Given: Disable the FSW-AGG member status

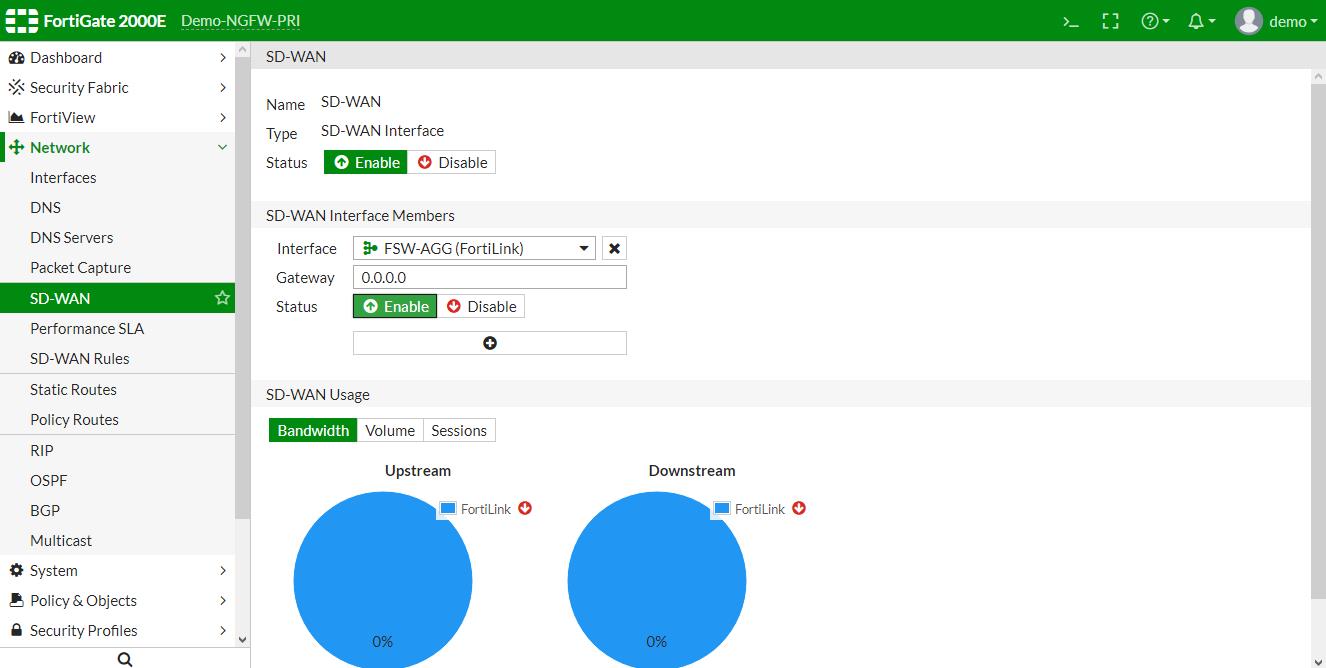Looking at the screenshot, I should point(481,307).
